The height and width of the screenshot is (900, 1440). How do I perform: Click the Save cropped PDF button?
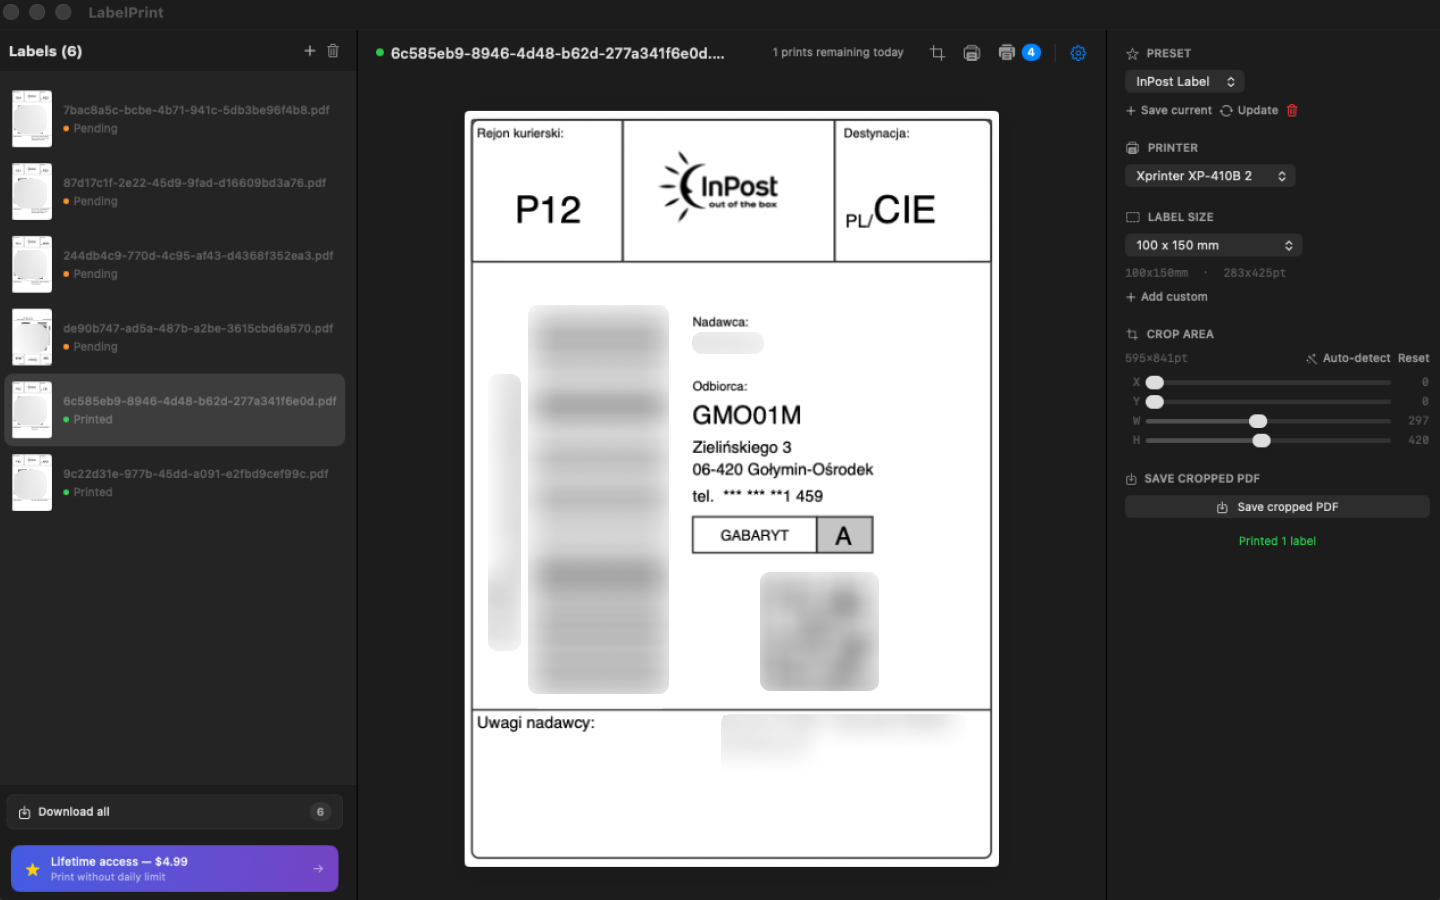point(1277,506)
